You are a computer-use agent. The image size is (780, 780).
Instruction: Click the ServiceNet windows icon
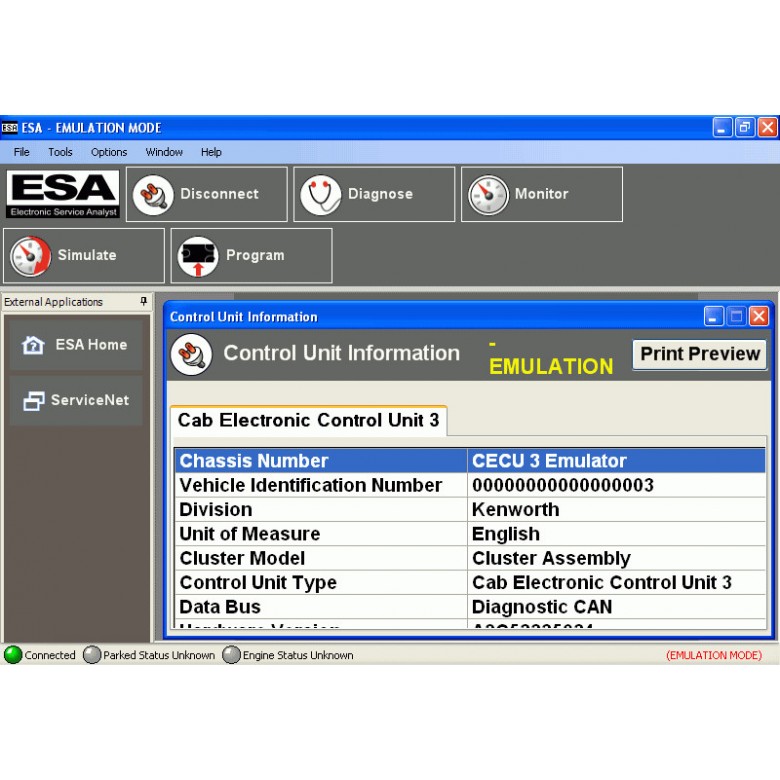tap(33, 400)
